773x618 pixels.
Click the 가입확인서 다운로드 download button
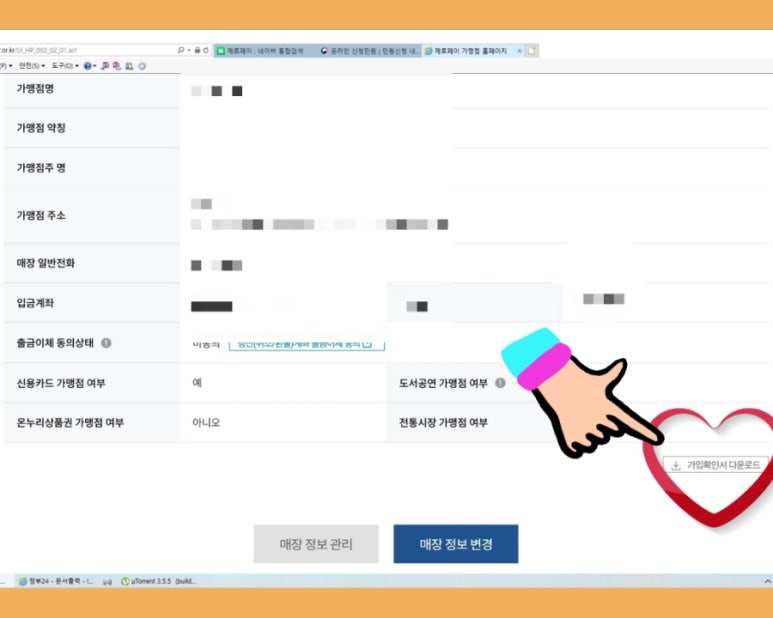click(715, 465)
